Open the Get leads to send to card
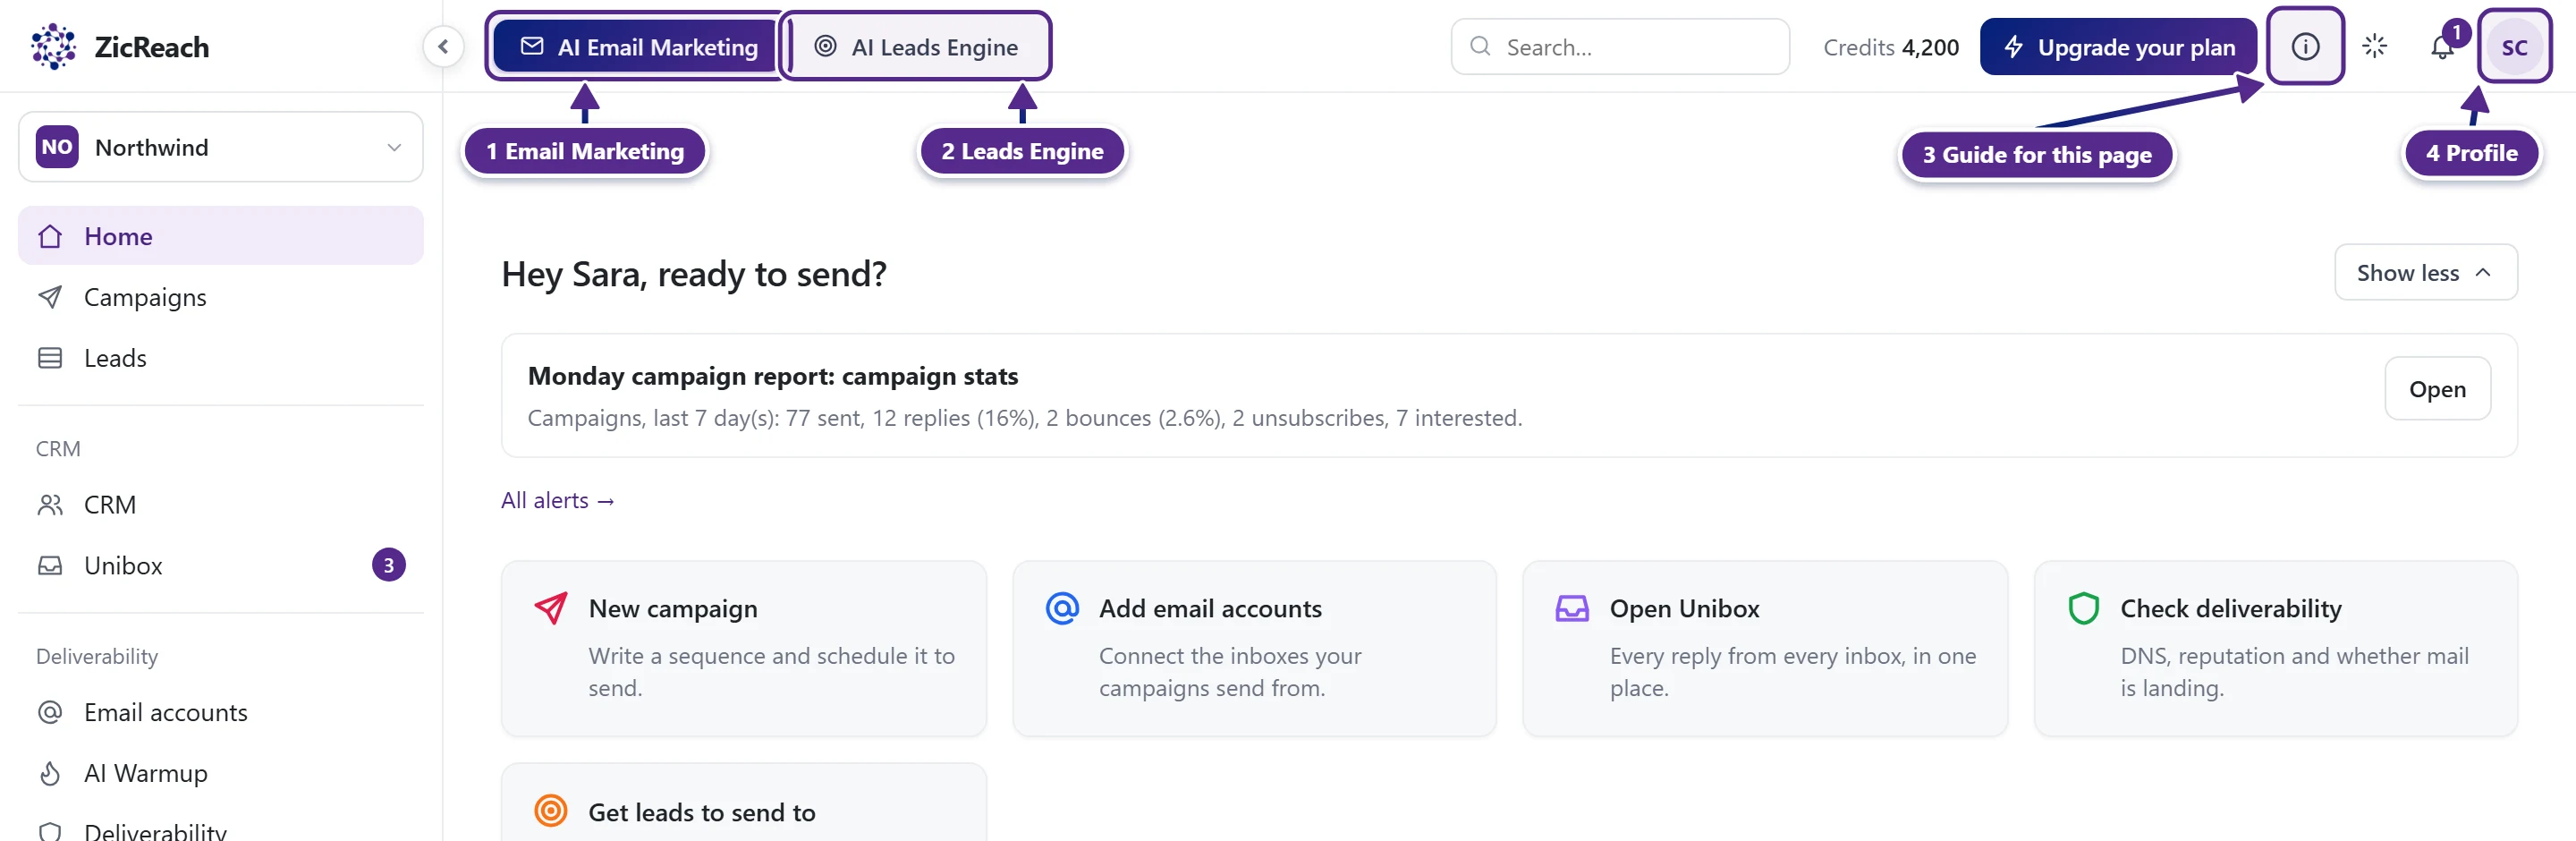The image size is (2576, 841). [x=744, y=803]
